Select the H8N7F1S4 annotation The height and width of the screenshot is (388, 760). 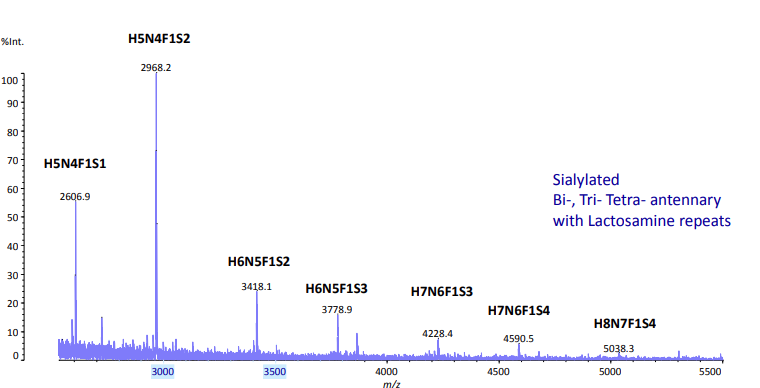[x=625, y=324]
